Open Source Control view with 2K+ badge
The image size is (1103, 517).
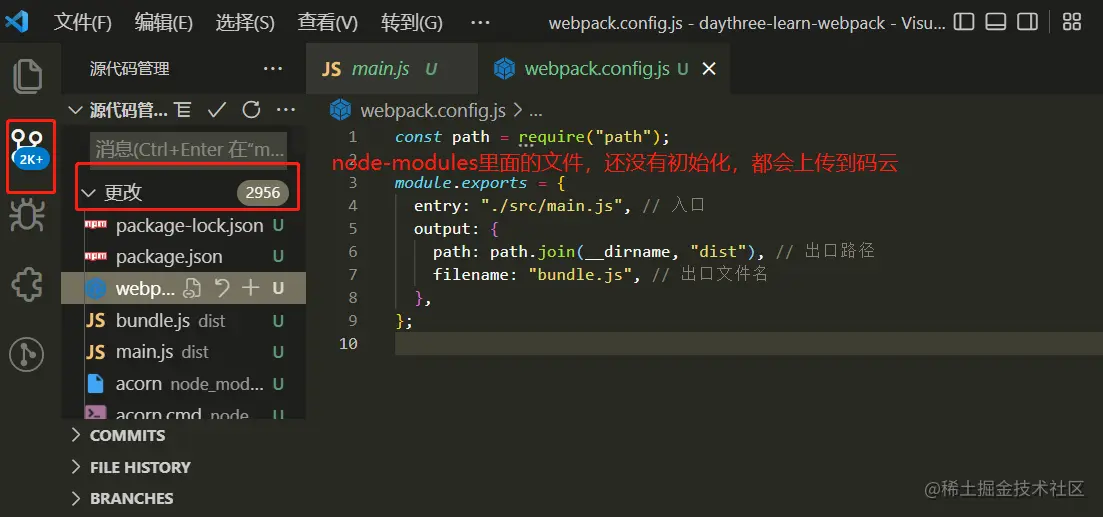point(29,150)
